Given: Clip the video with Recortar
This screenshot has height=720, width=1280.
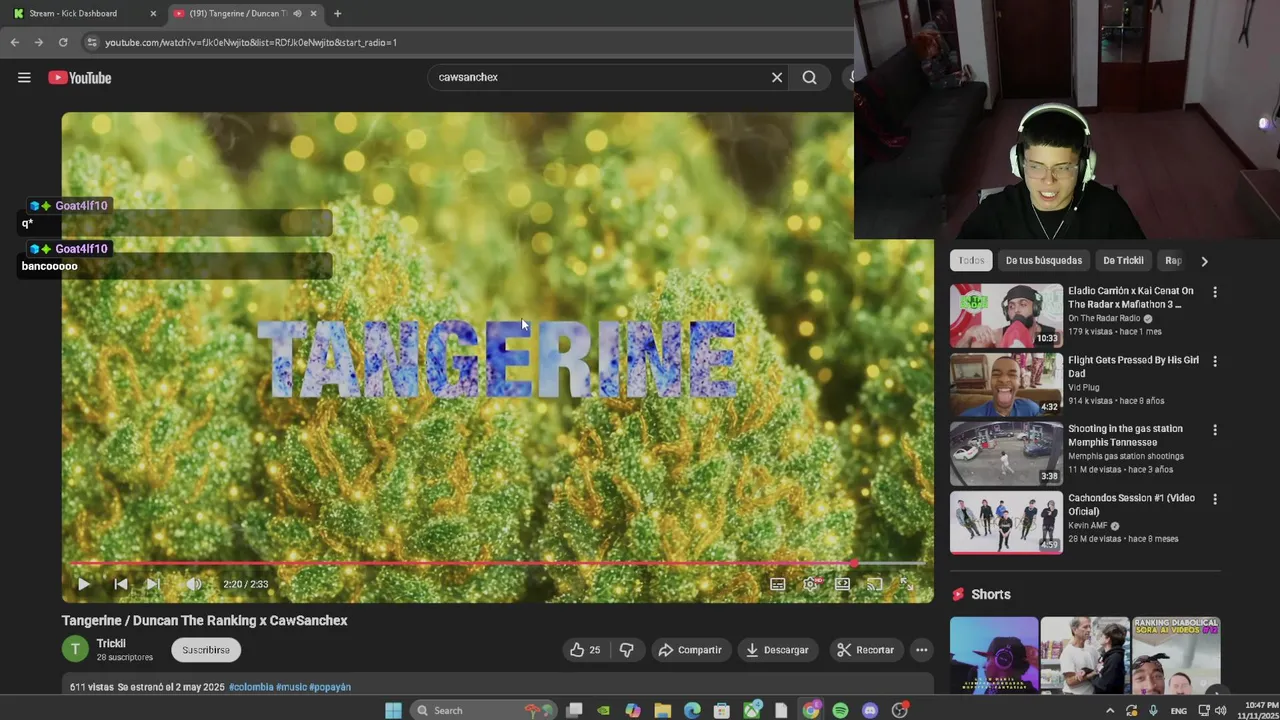Looking at the screenshot, I should [x=866, y=650].
